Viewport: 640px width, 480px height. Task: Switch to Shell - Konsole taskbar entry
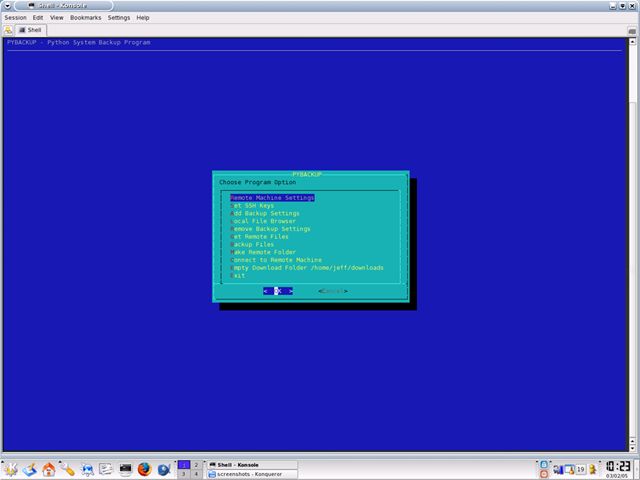[253, 465]
